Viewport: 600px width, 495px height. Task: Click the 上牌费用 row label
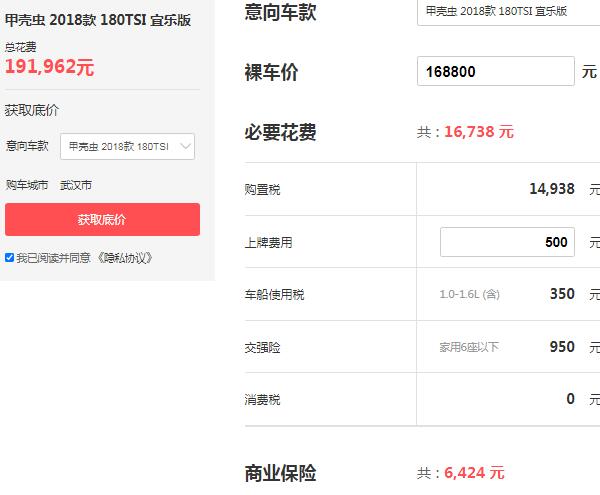click(269, 242)
